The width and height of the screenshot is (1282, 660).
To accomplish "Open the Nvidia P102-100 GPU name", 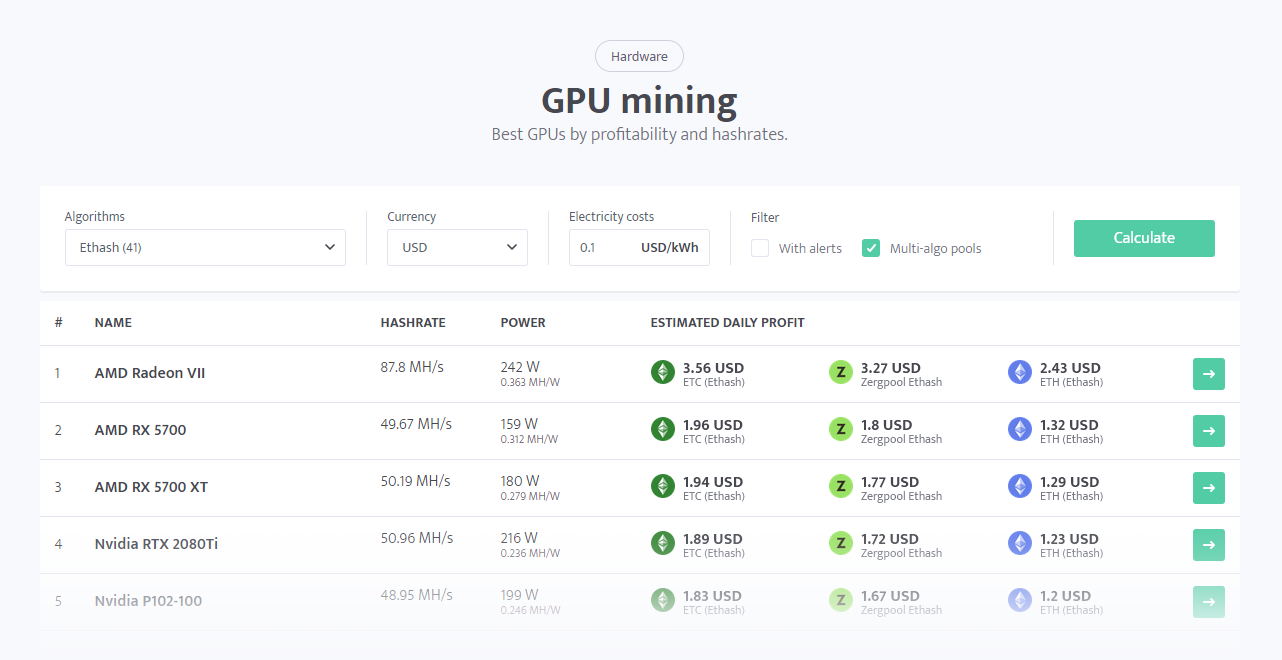I will (148, 601).
